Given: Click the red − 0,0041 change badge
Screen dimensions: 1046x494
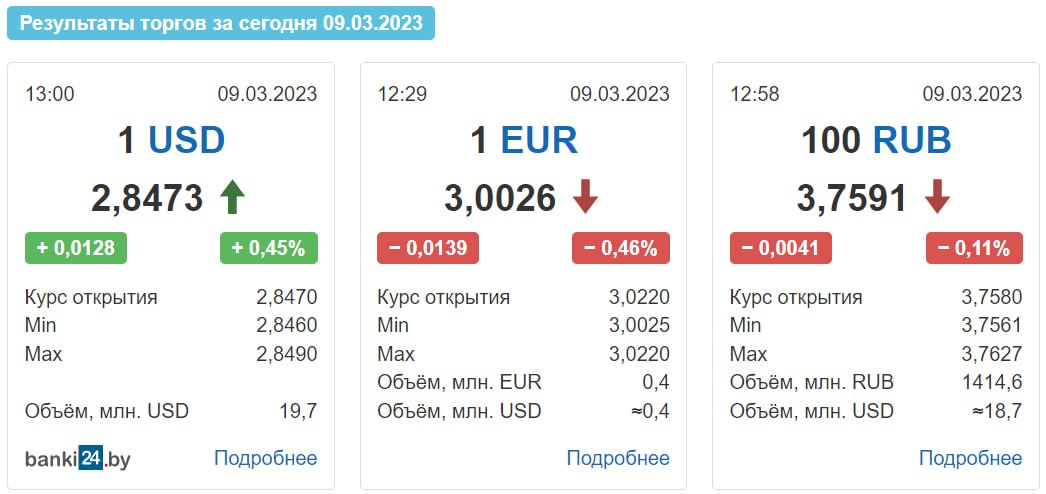Looking at the screenshot, I should pyautogui.click(x=780, y=248).
